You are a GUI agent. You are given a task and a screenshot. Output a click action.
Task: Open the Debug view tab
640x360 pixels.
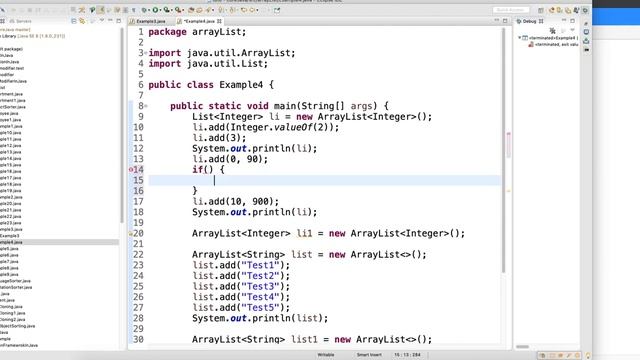pyautogui.click(x=530, y=21)
